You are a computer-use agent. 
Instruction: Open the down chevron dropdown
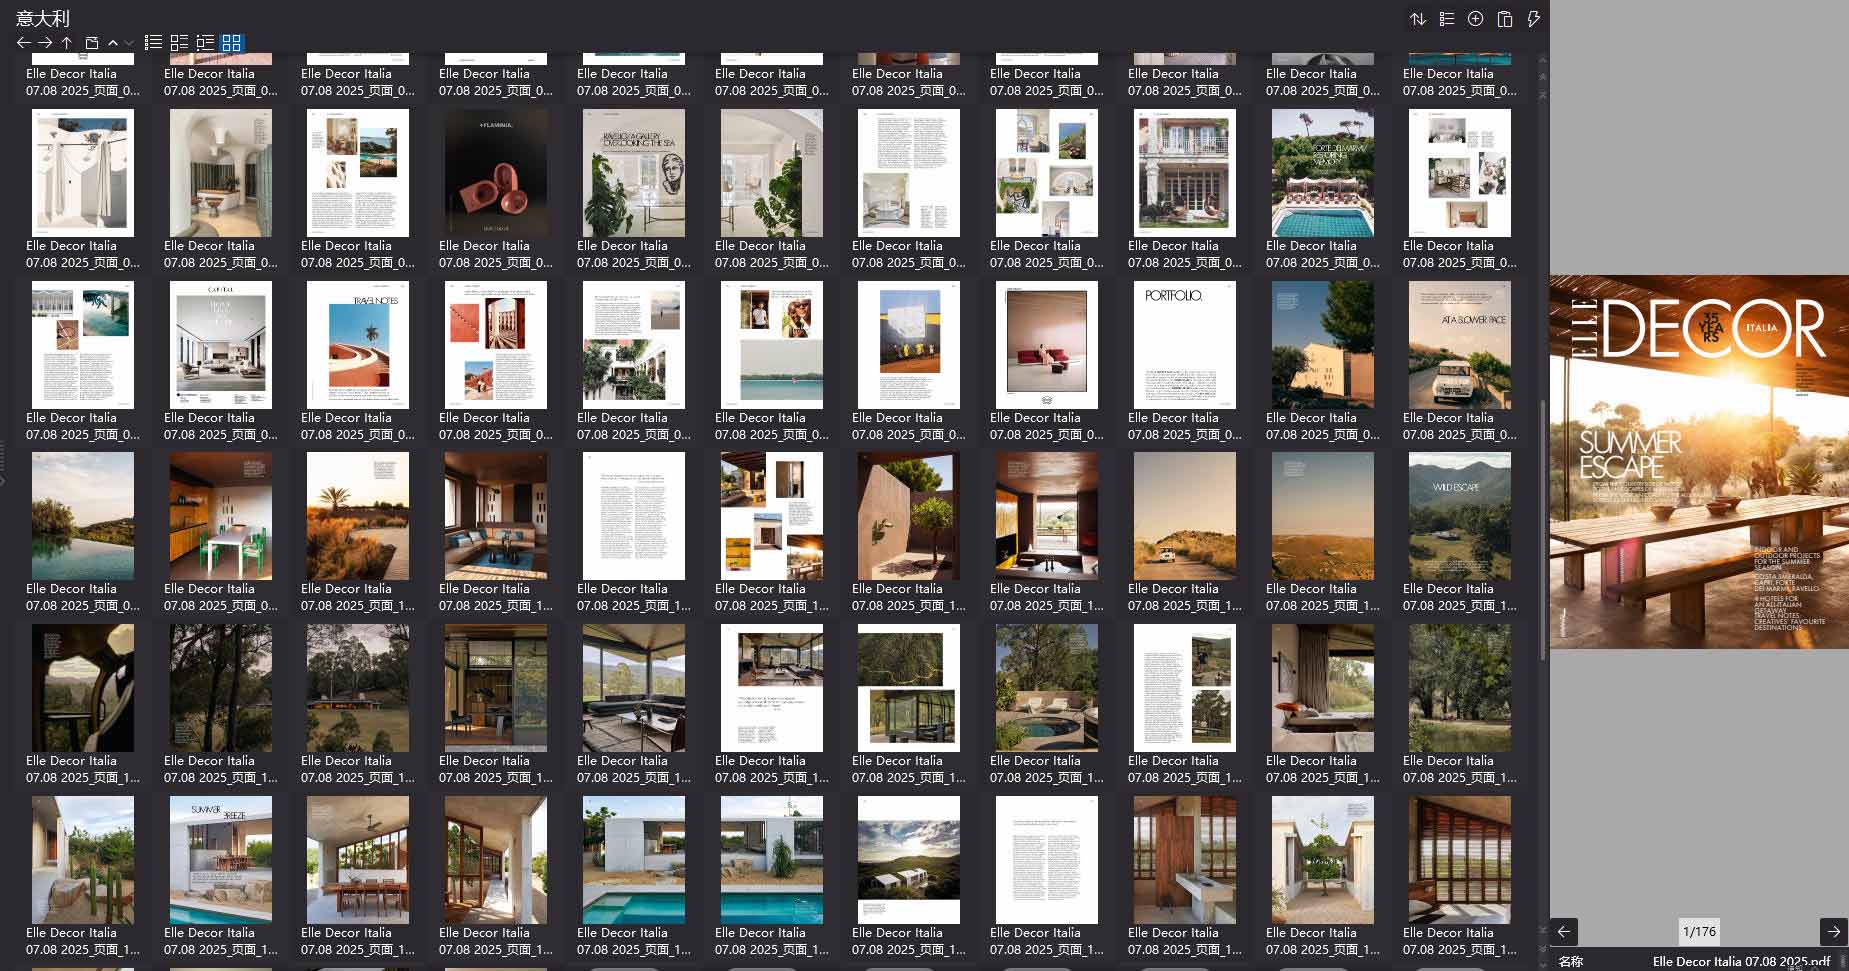[x=128, y=43]
